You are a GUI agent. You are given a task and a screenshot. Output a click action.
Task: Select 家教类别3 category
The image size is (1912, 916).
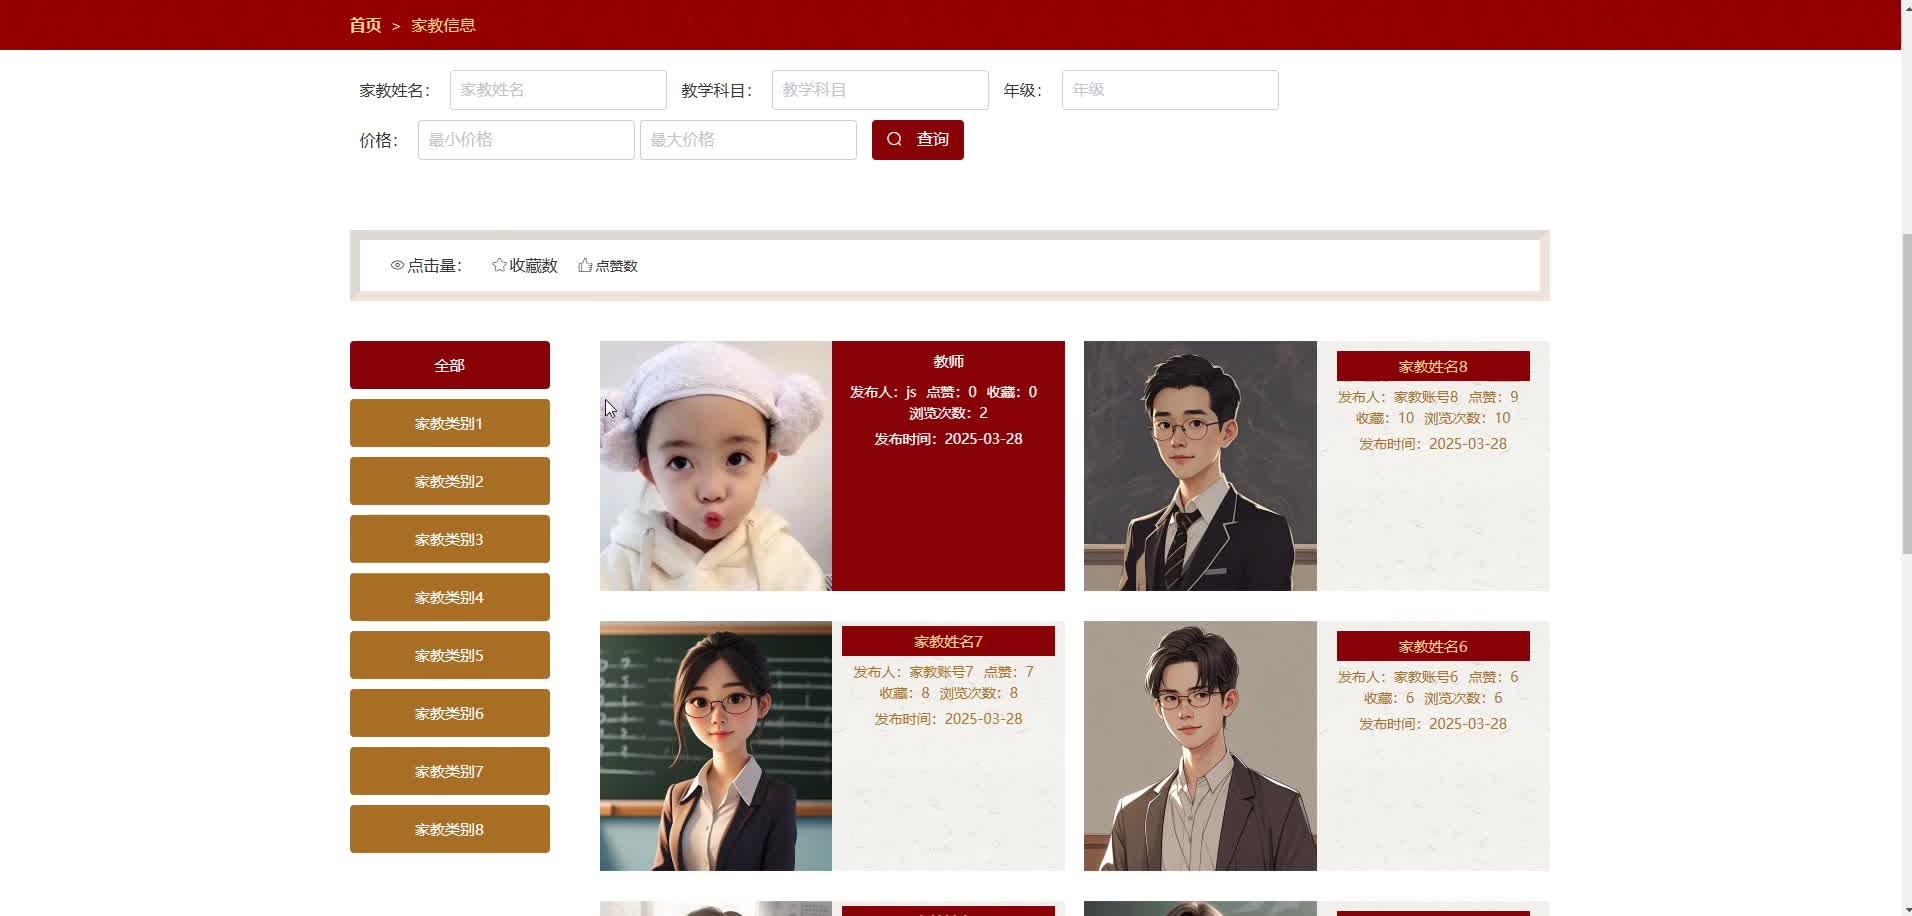(x=450, y=539)
